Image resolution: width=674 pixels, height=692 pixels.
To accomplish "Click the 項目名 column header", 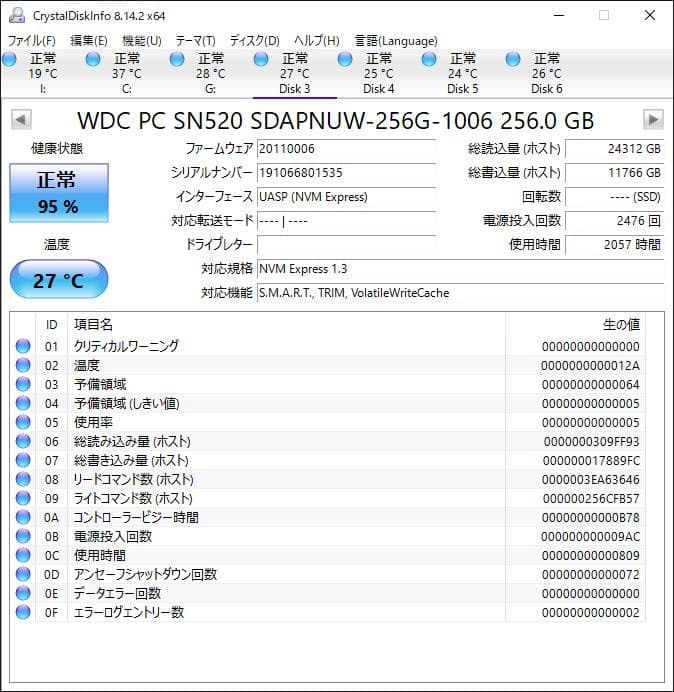I will coord(93,324).
